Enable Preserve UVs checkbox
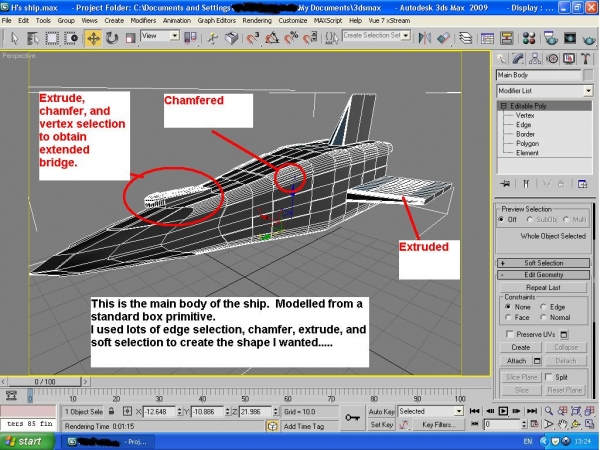The width and height of the screenshot is (600, 450). (510, 334)
